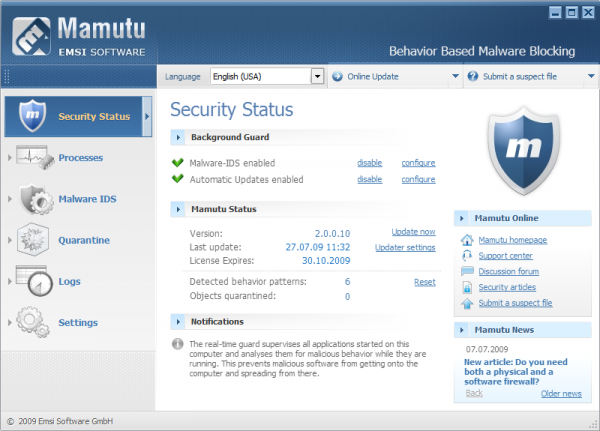Click the green checkmark next to Automatic Updates enabled
Viewport: 600px width, 431px height.
tap(178, 179)
